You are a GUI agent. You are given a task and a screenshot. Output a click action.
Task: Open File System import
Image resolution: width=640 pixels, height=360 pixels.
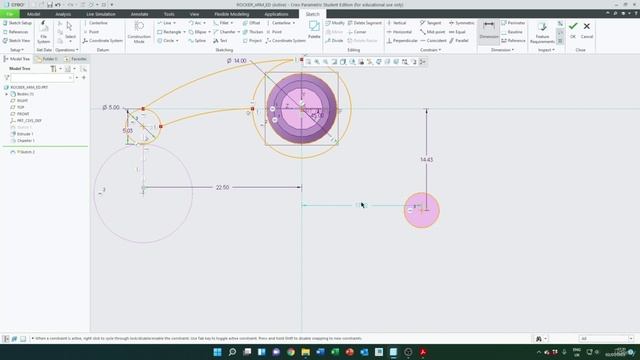pyautogui.click(x=43, y=32)
